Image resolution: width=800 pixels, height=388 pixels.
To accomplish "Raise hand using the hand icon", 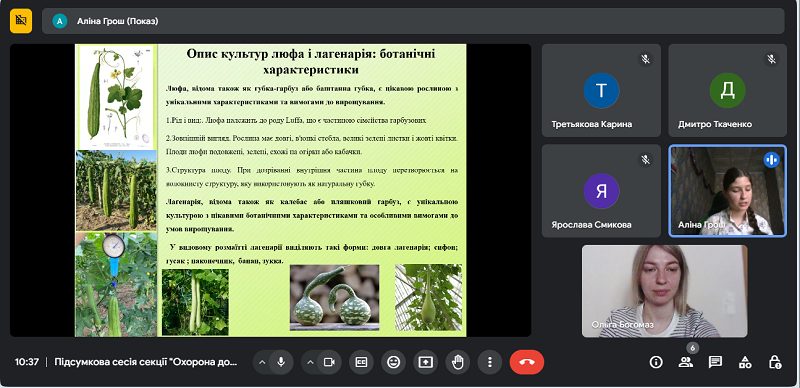I will [x=458, y=362].
